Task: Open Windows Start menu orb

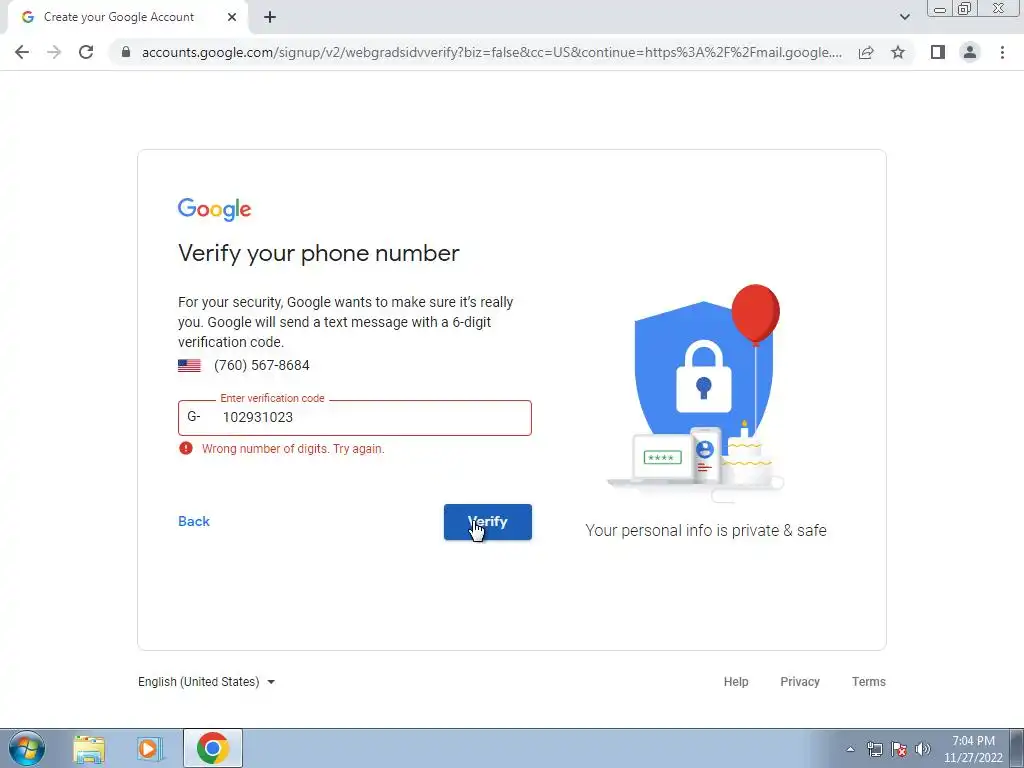Action: (x=27, y=748)
